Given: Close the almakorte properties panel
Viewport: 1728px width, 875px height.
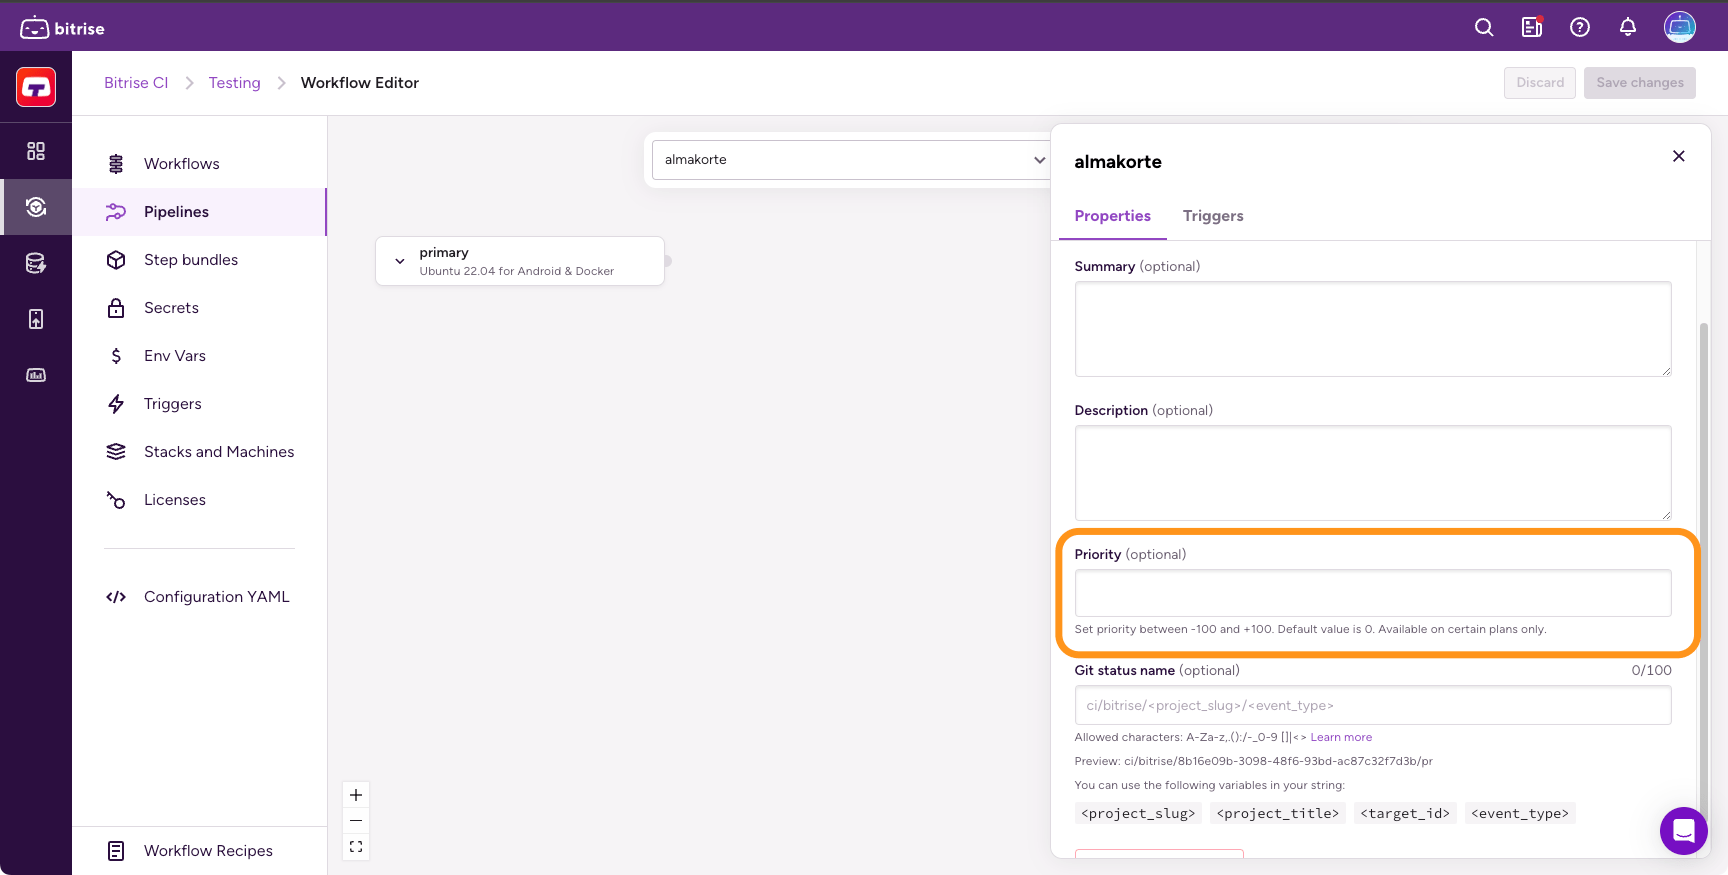Looking at the screenshot, I should click(x=1678, y=156).
